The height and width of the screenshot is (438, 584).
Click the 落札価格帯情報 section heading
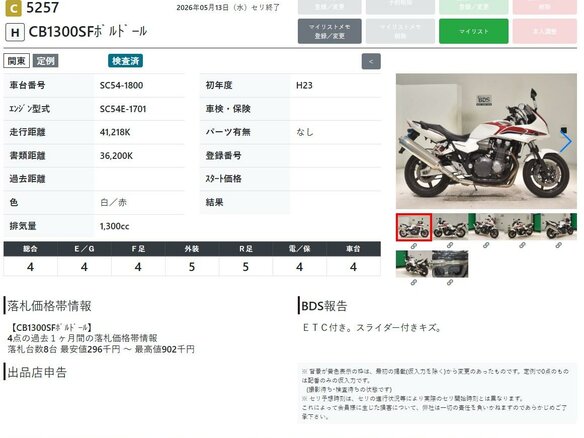point(49,306)
